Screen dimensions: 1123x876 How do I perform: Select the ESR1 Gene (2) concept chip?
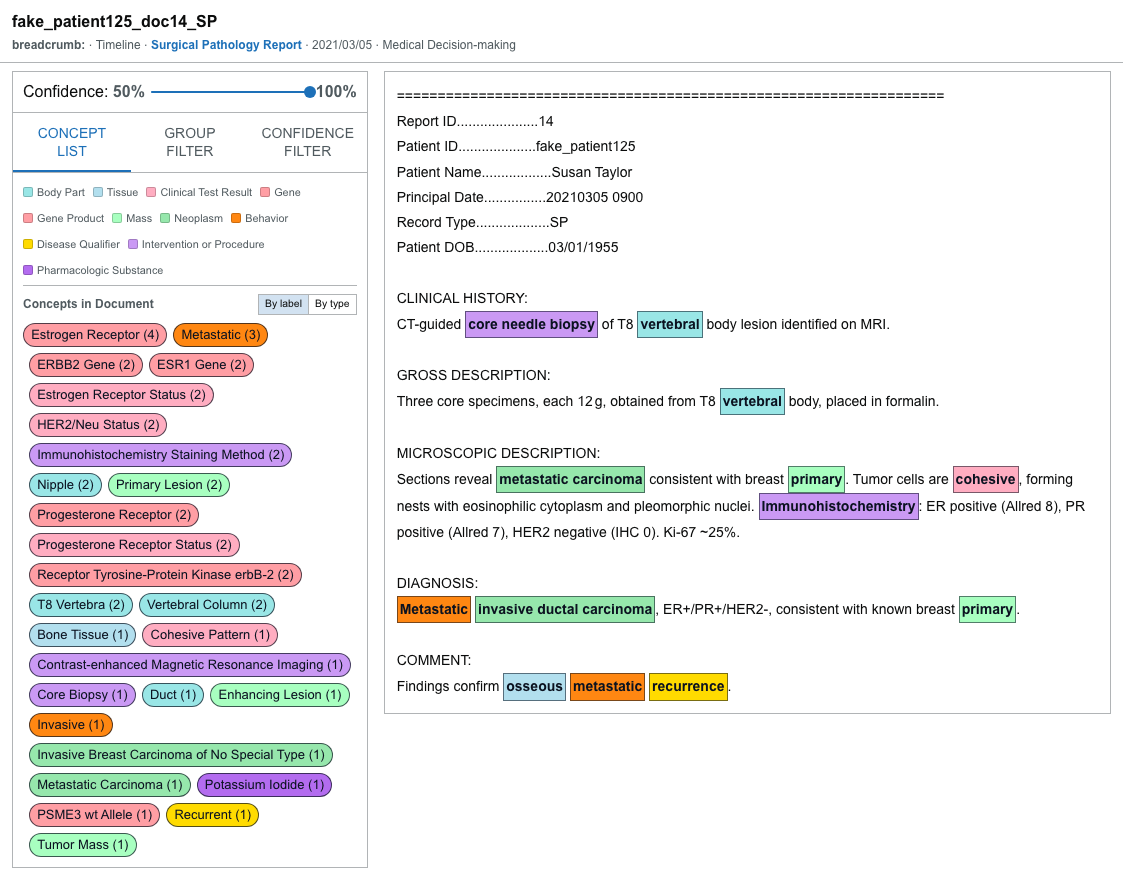[x=201, y=365]
